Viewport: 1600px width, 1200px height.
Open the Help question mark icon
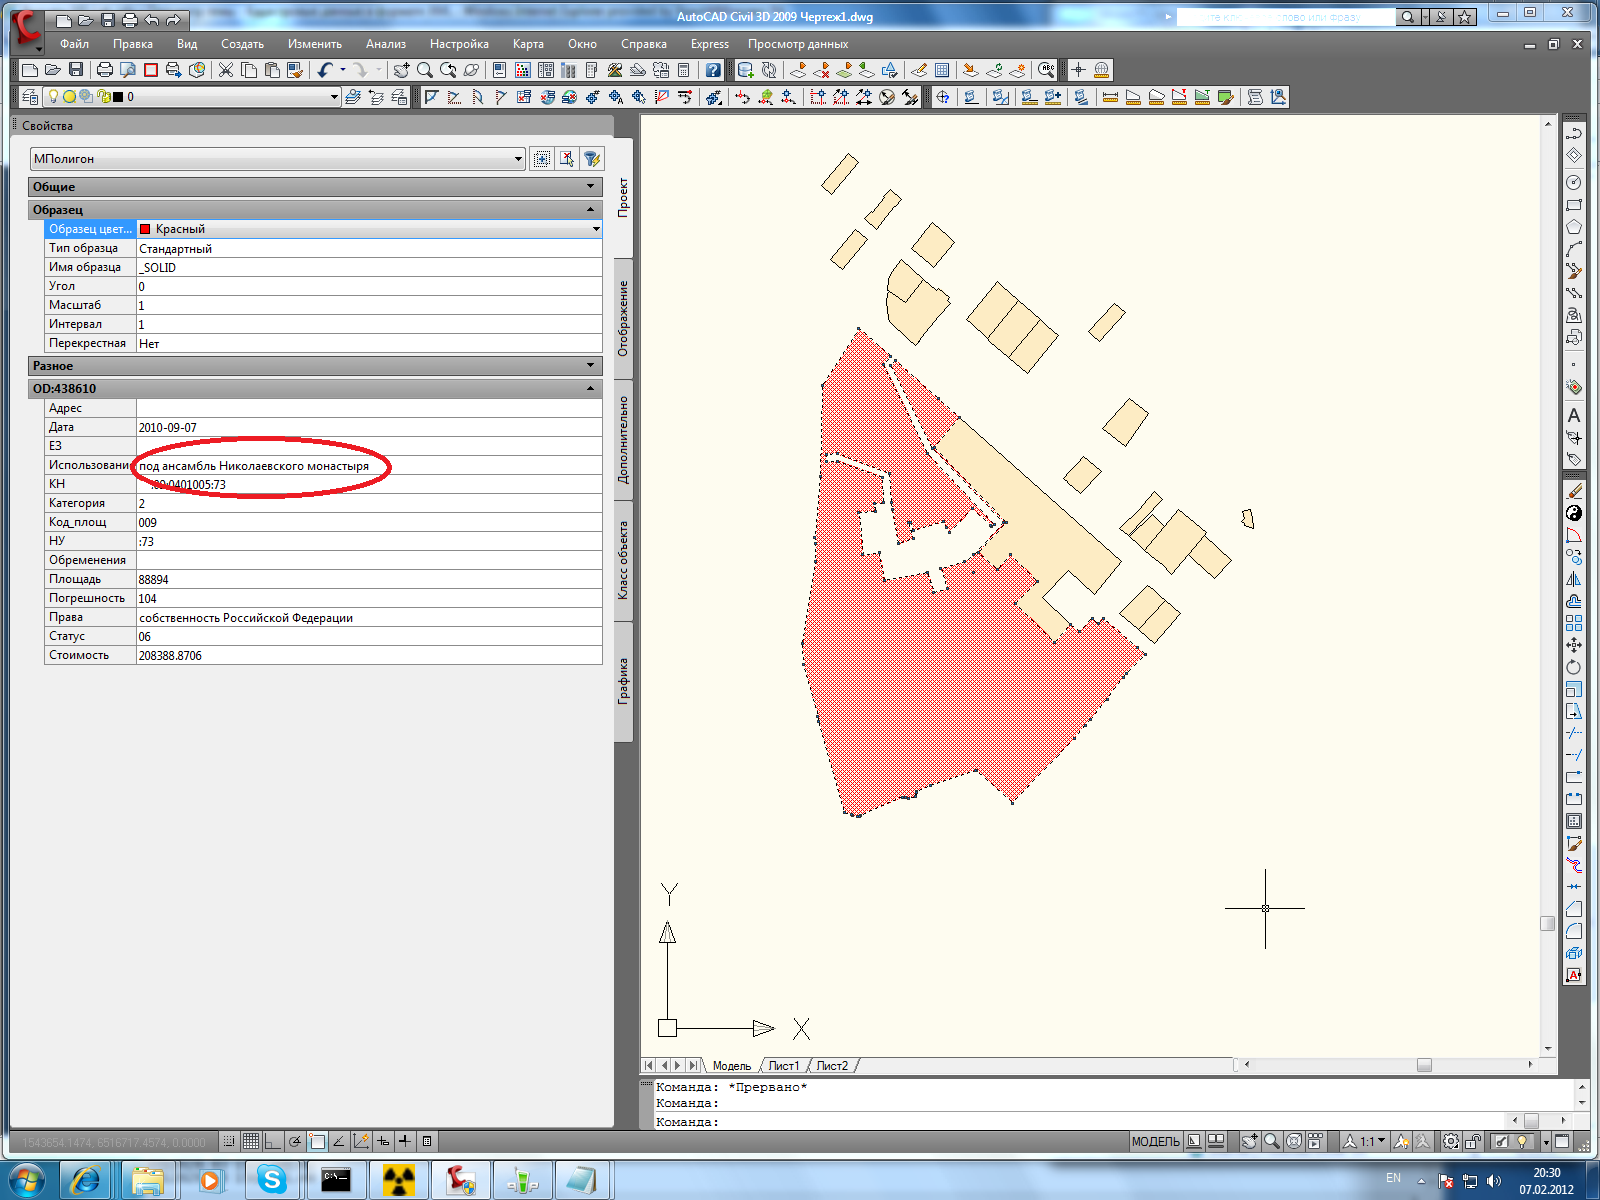(712, 70)
